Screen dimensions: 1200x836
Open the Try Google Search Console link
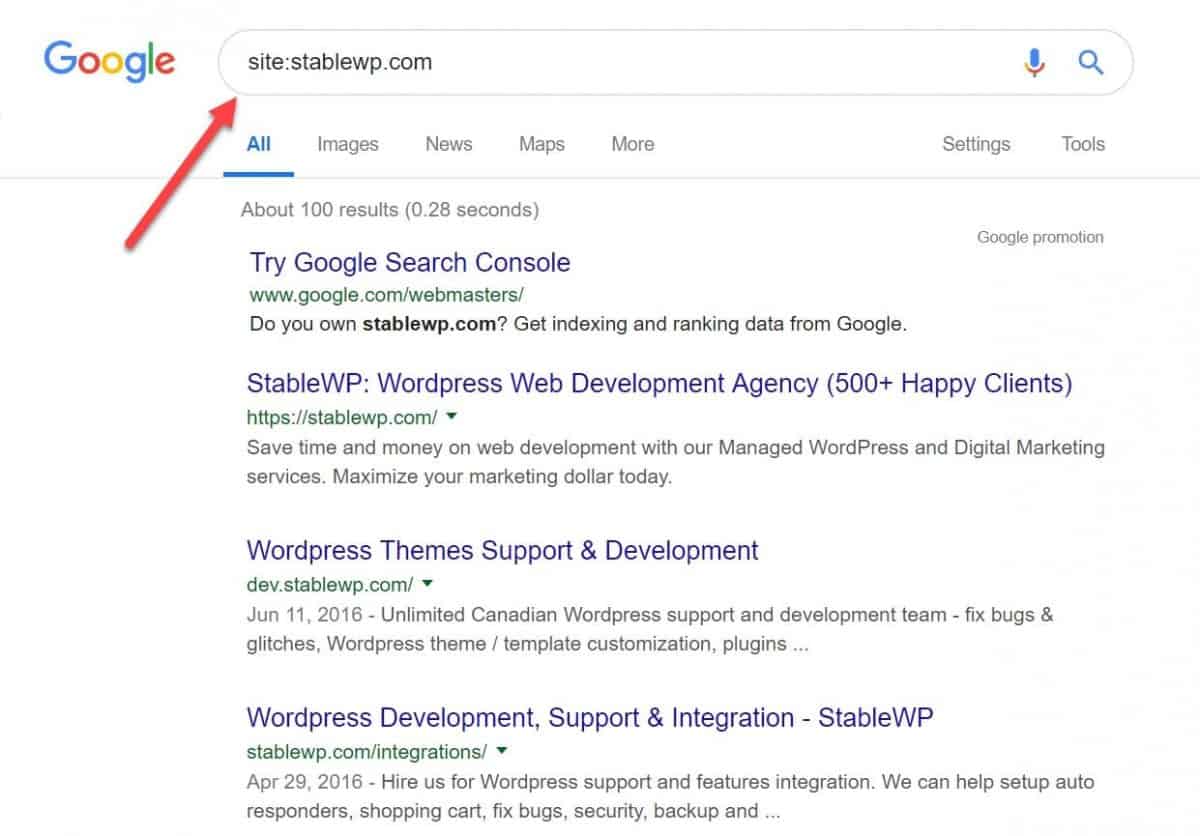click(x=410, y=263)
